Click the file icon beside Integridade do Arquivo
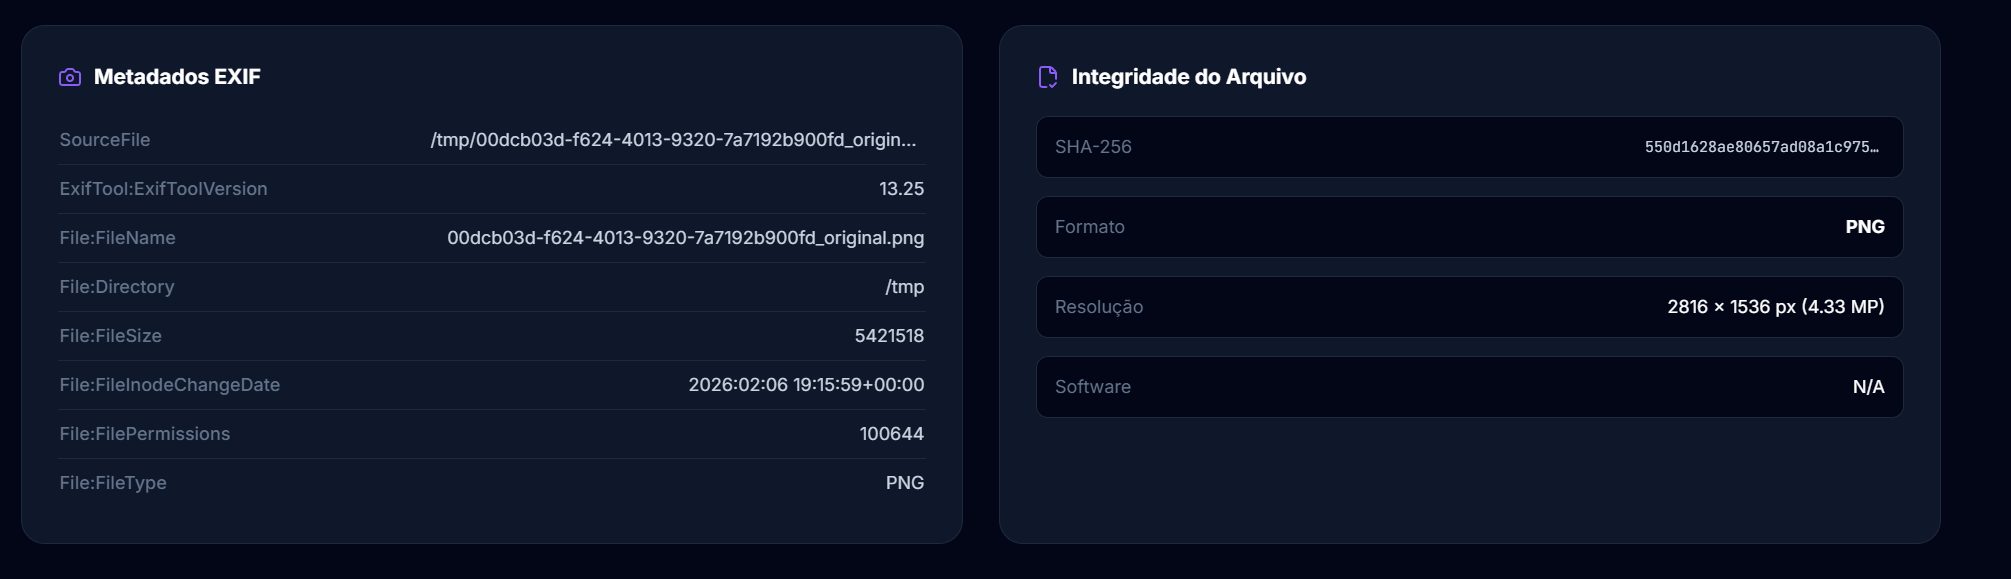Image resolution: width=2011 pixels, height=579 pixels. click(1047, 76)
